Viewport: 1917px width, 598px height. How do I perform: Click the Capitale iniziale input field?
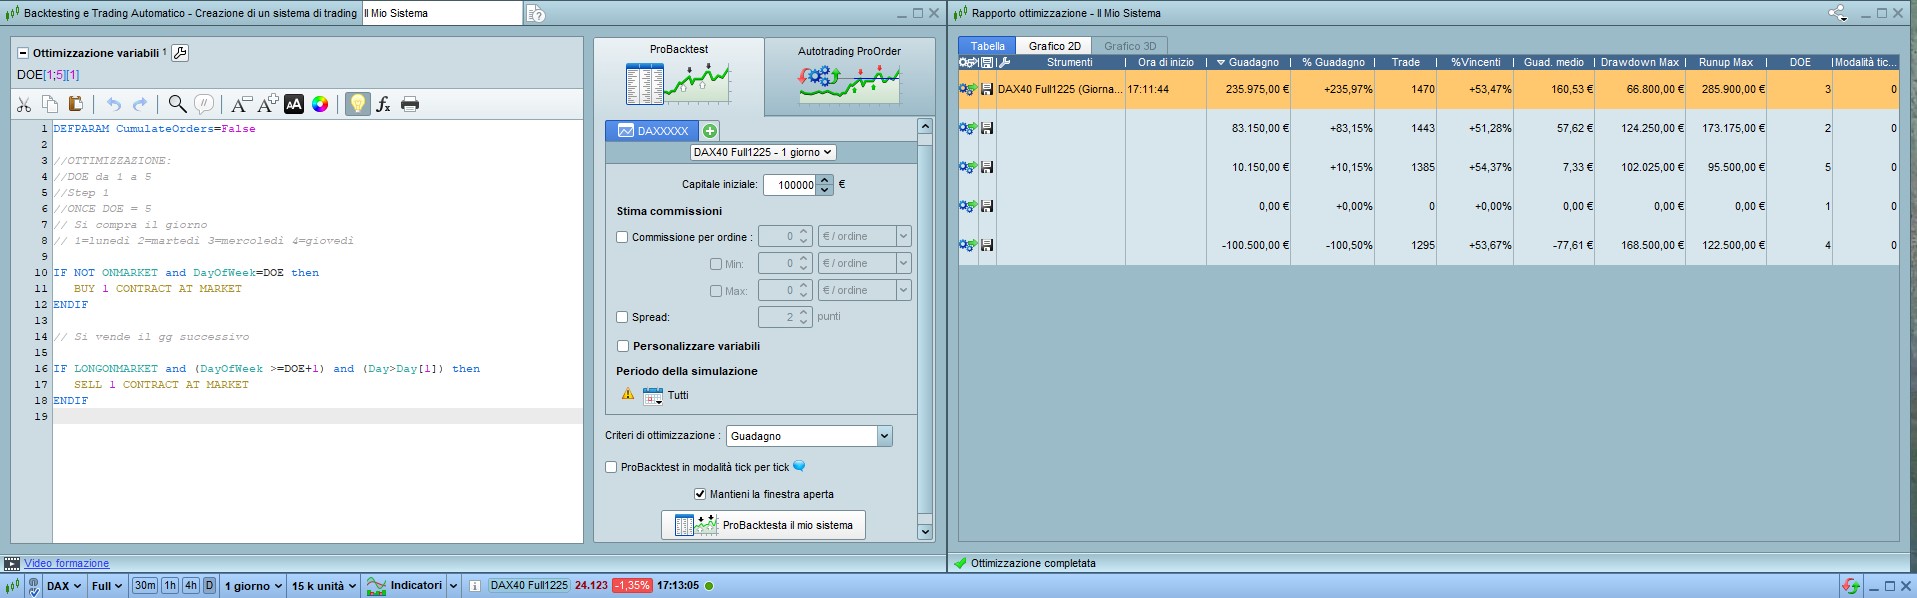[789, 185]
